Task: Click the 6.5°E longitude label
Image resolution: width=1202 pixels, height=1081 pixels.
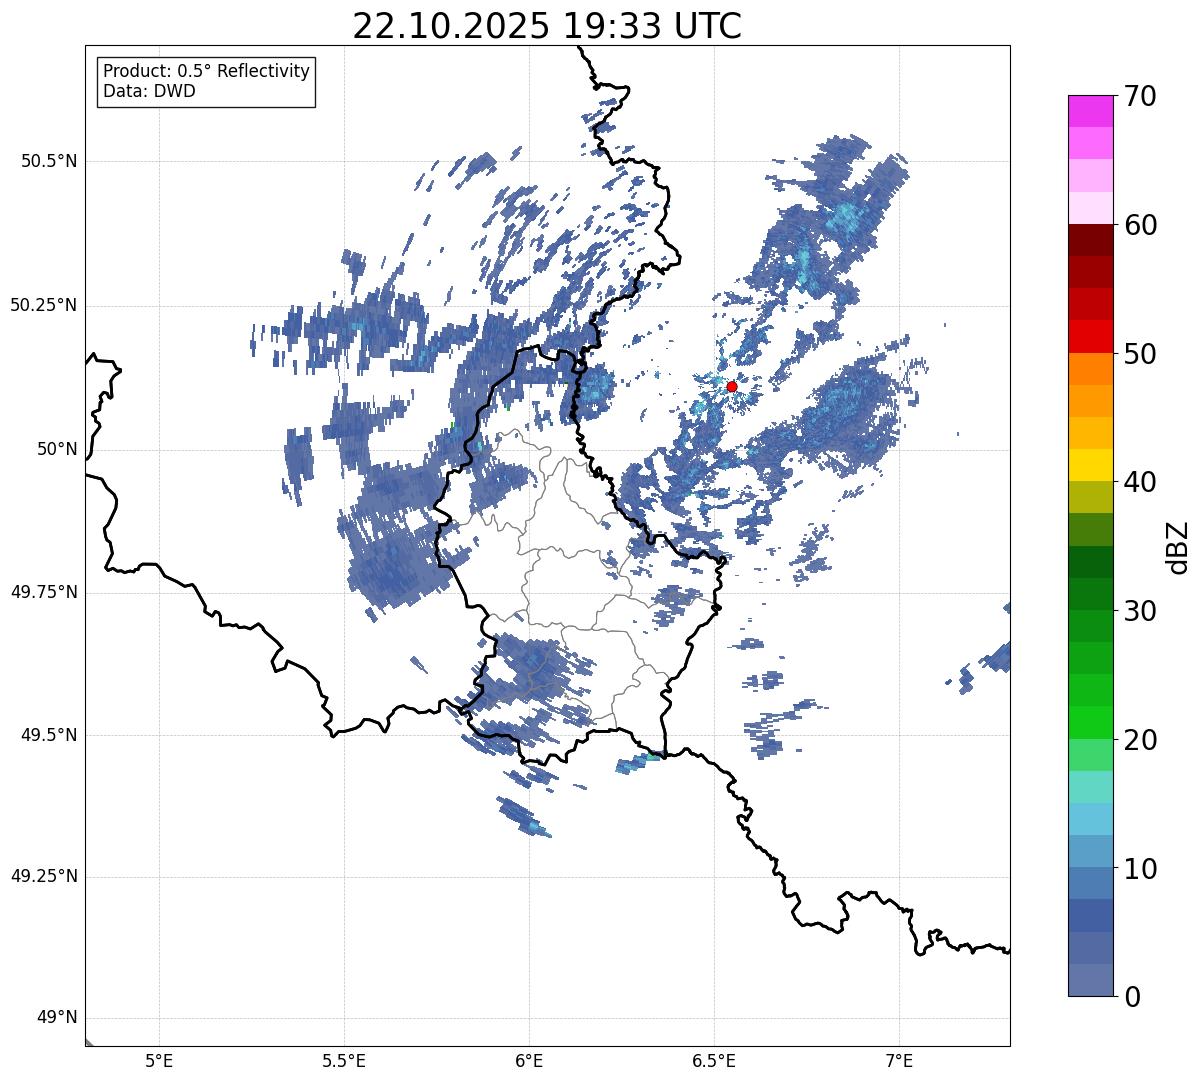Action: coord(714,1061)
